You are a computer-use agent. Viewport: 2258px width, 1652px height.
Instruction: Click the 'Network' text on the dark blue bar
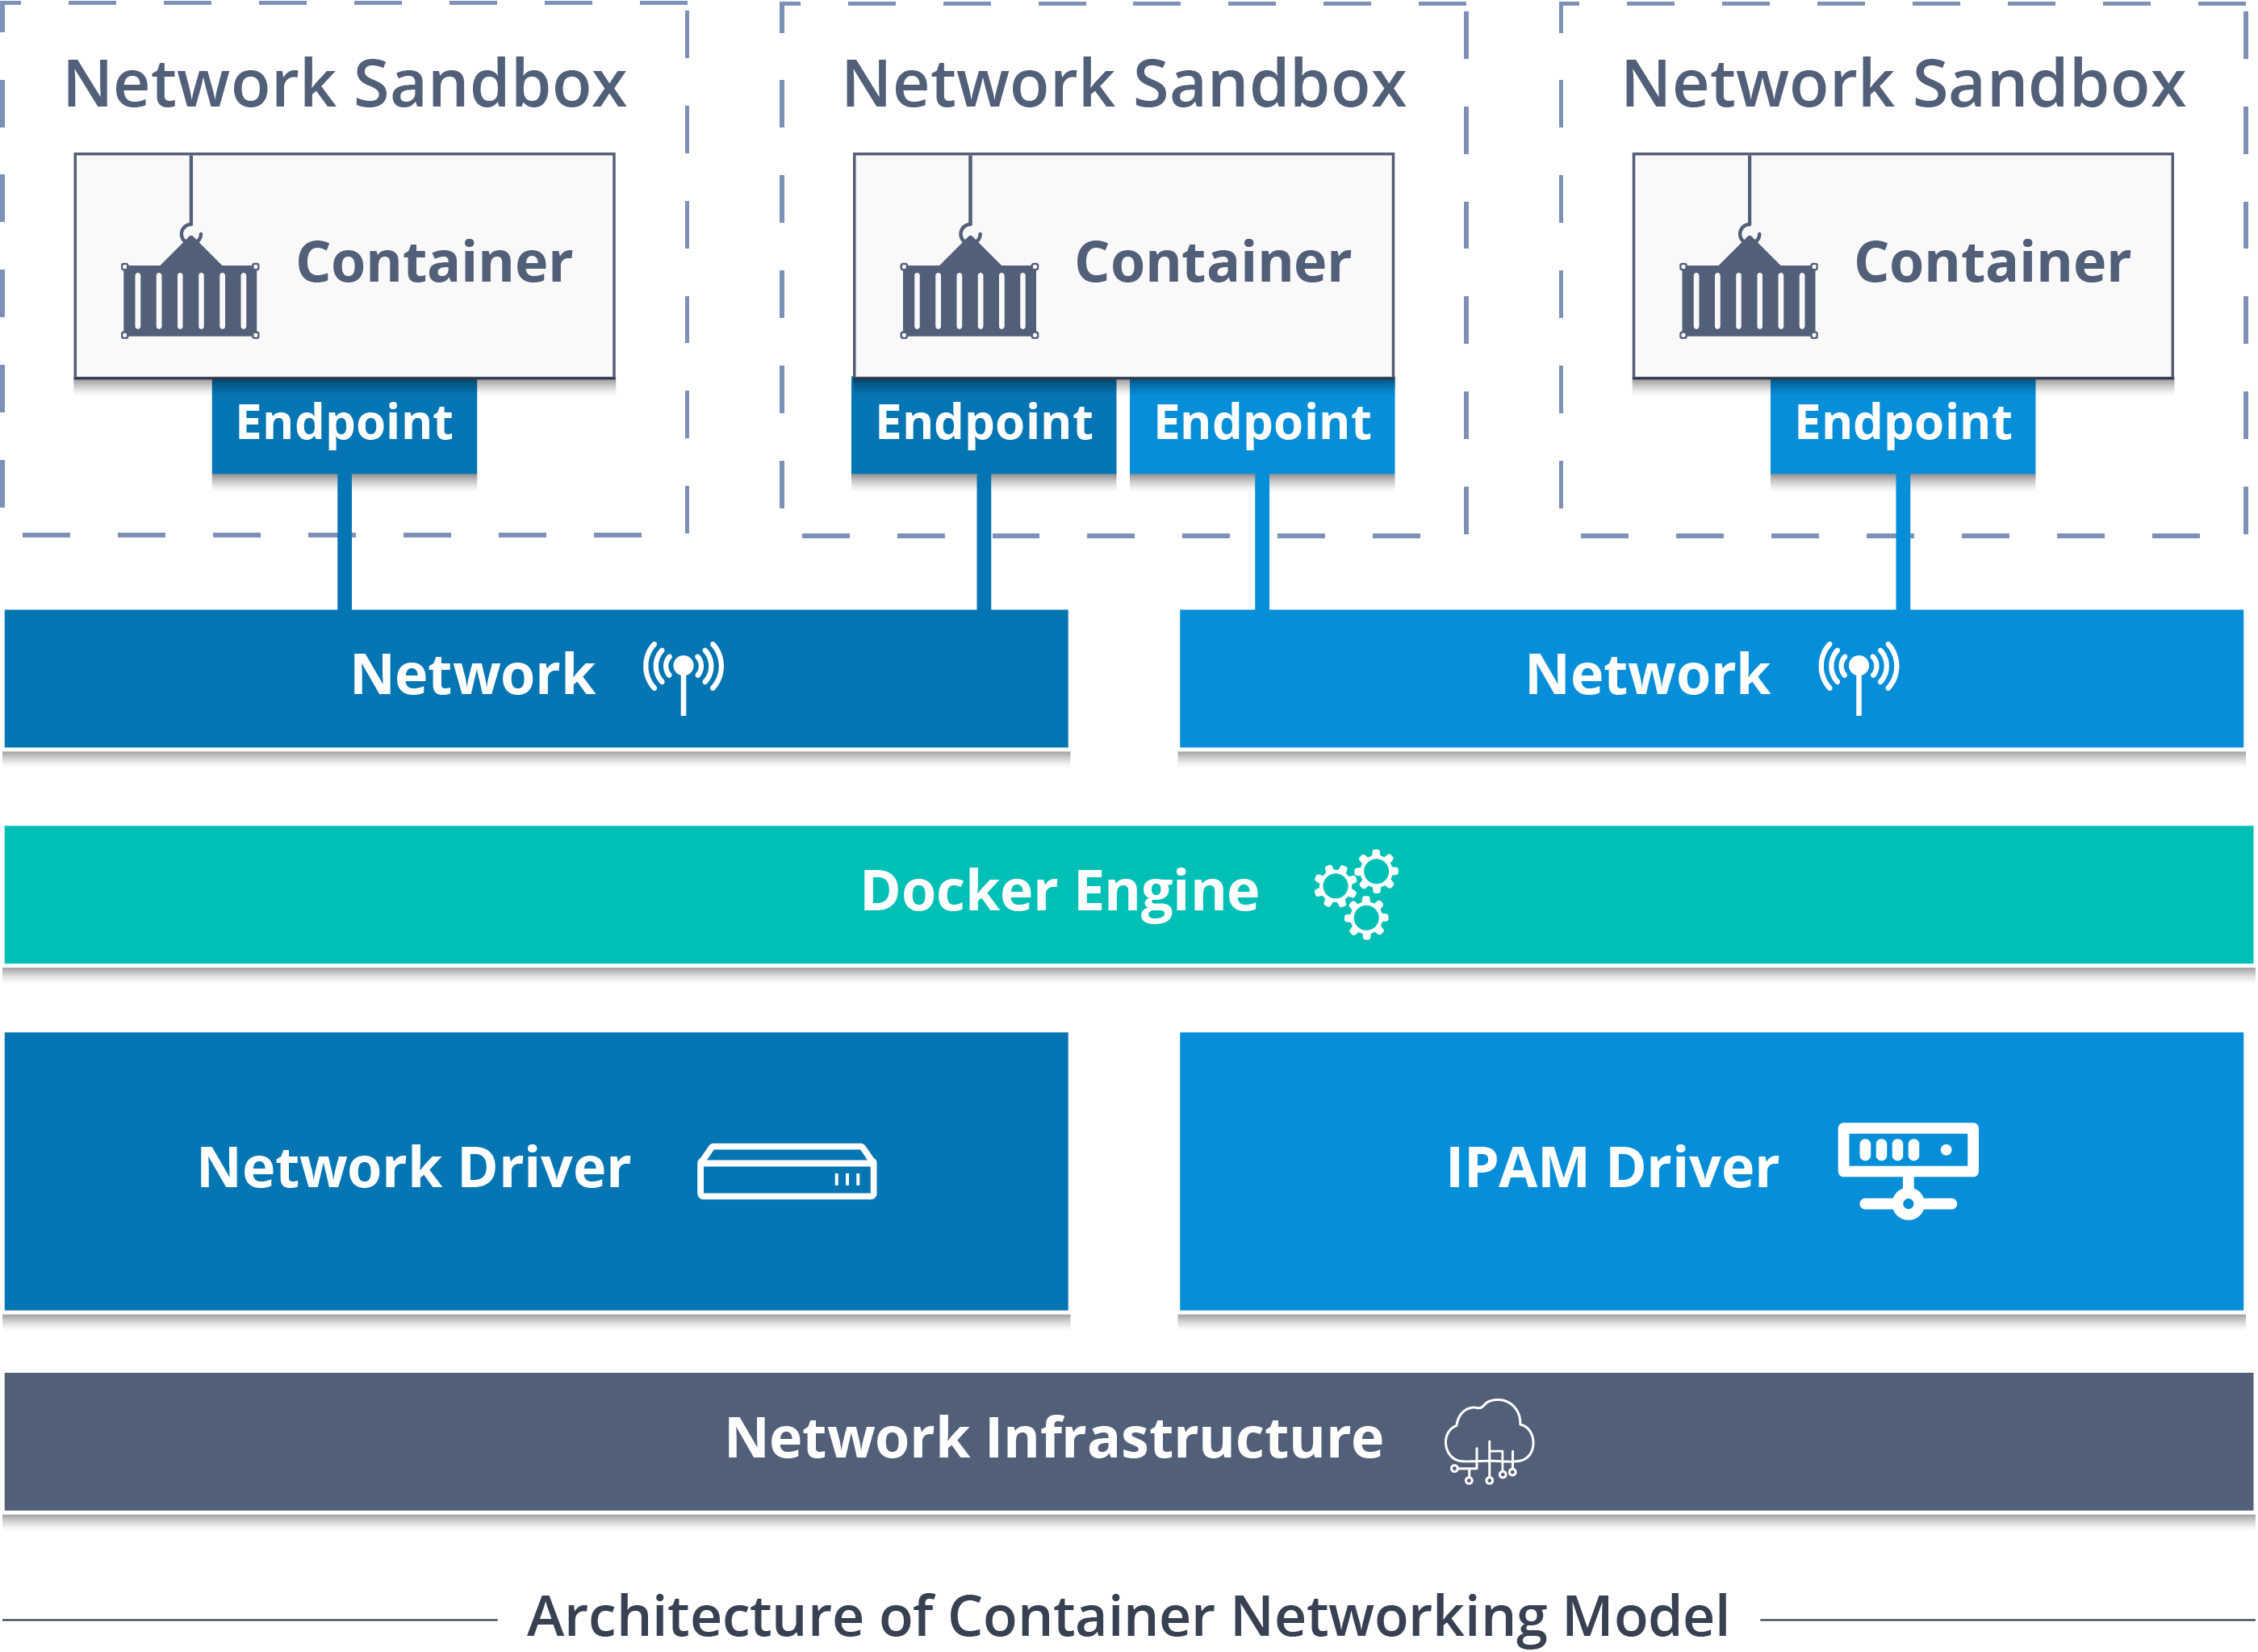(473, 674)
